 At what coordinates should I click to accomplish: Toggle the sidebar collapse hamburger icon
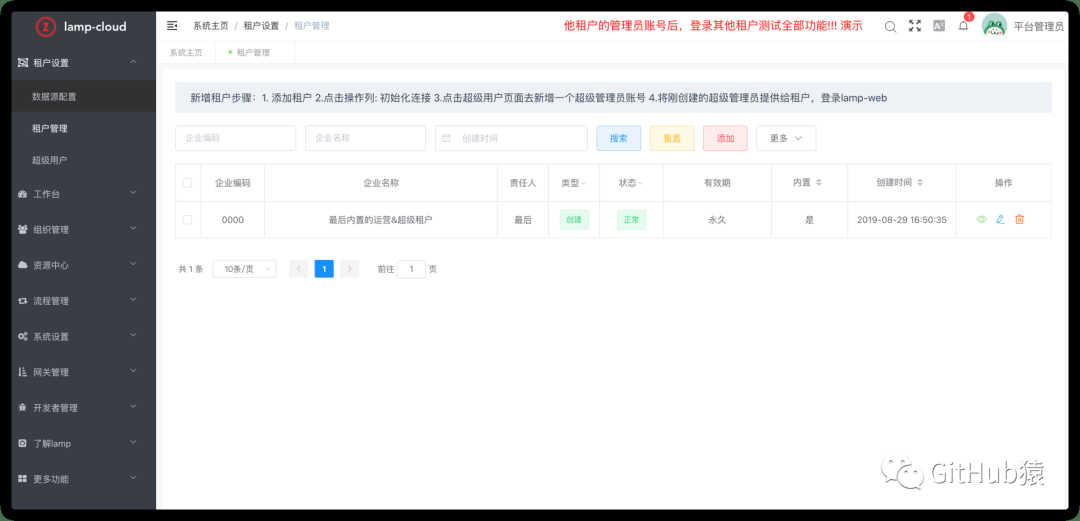(172, 25)
